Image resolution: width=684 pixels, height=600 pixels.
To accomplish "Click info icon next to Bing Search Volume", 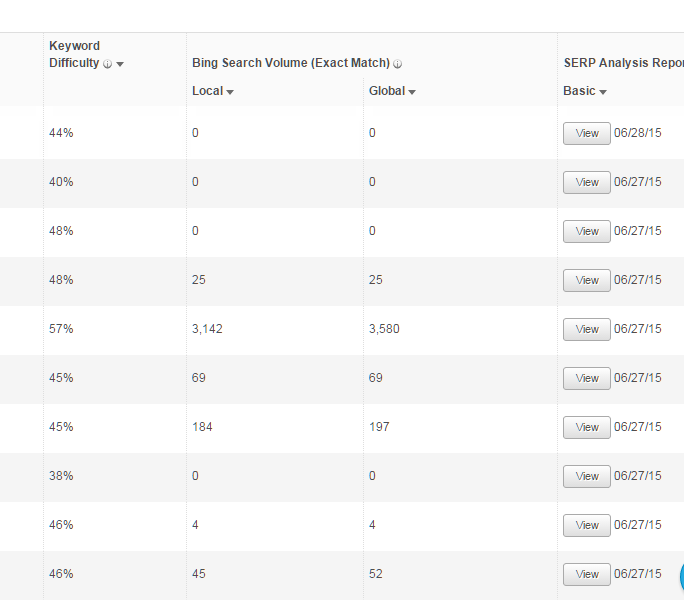I will click(397, 64).
